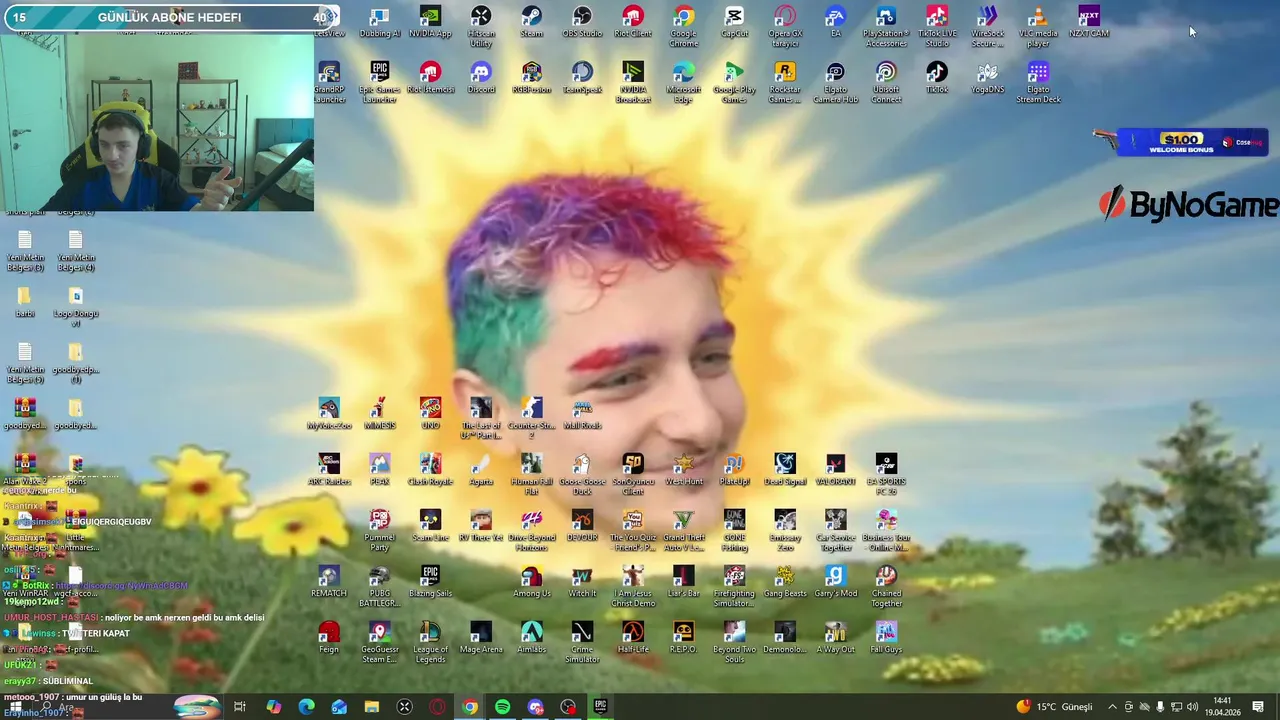The width and height of the screenshot is (1280, 720).
Task: Open the TikTok desktop shortcut
Action: point(937,78)
